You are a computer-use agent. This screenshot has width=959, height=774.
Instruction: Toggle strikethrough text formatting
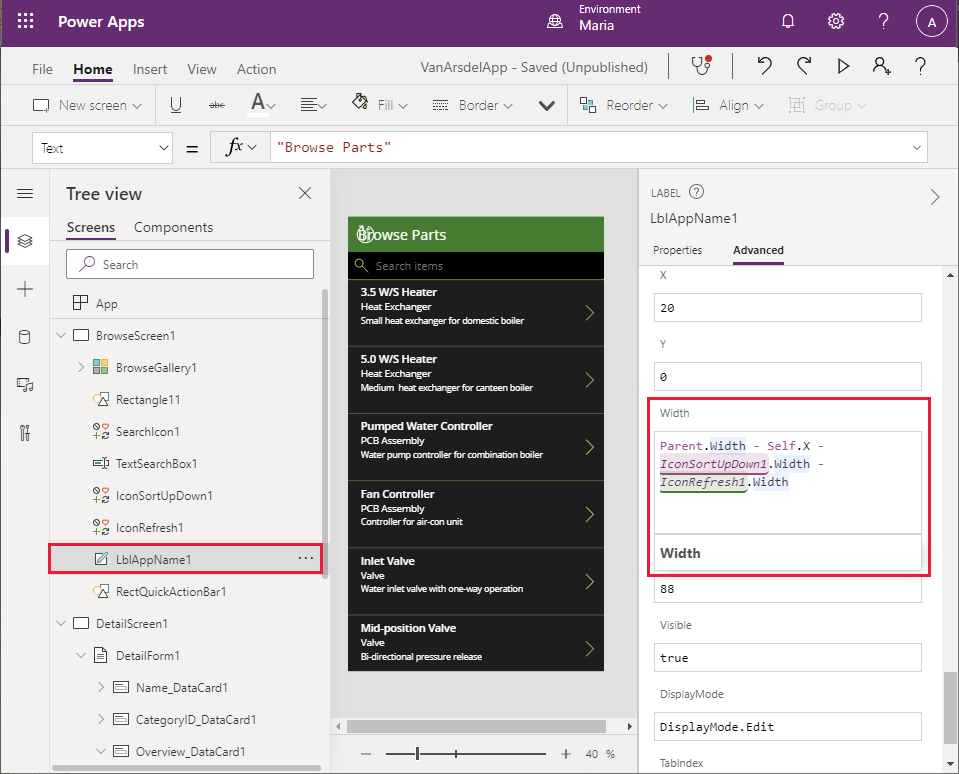pyautogui.click(x=216, y=105)
